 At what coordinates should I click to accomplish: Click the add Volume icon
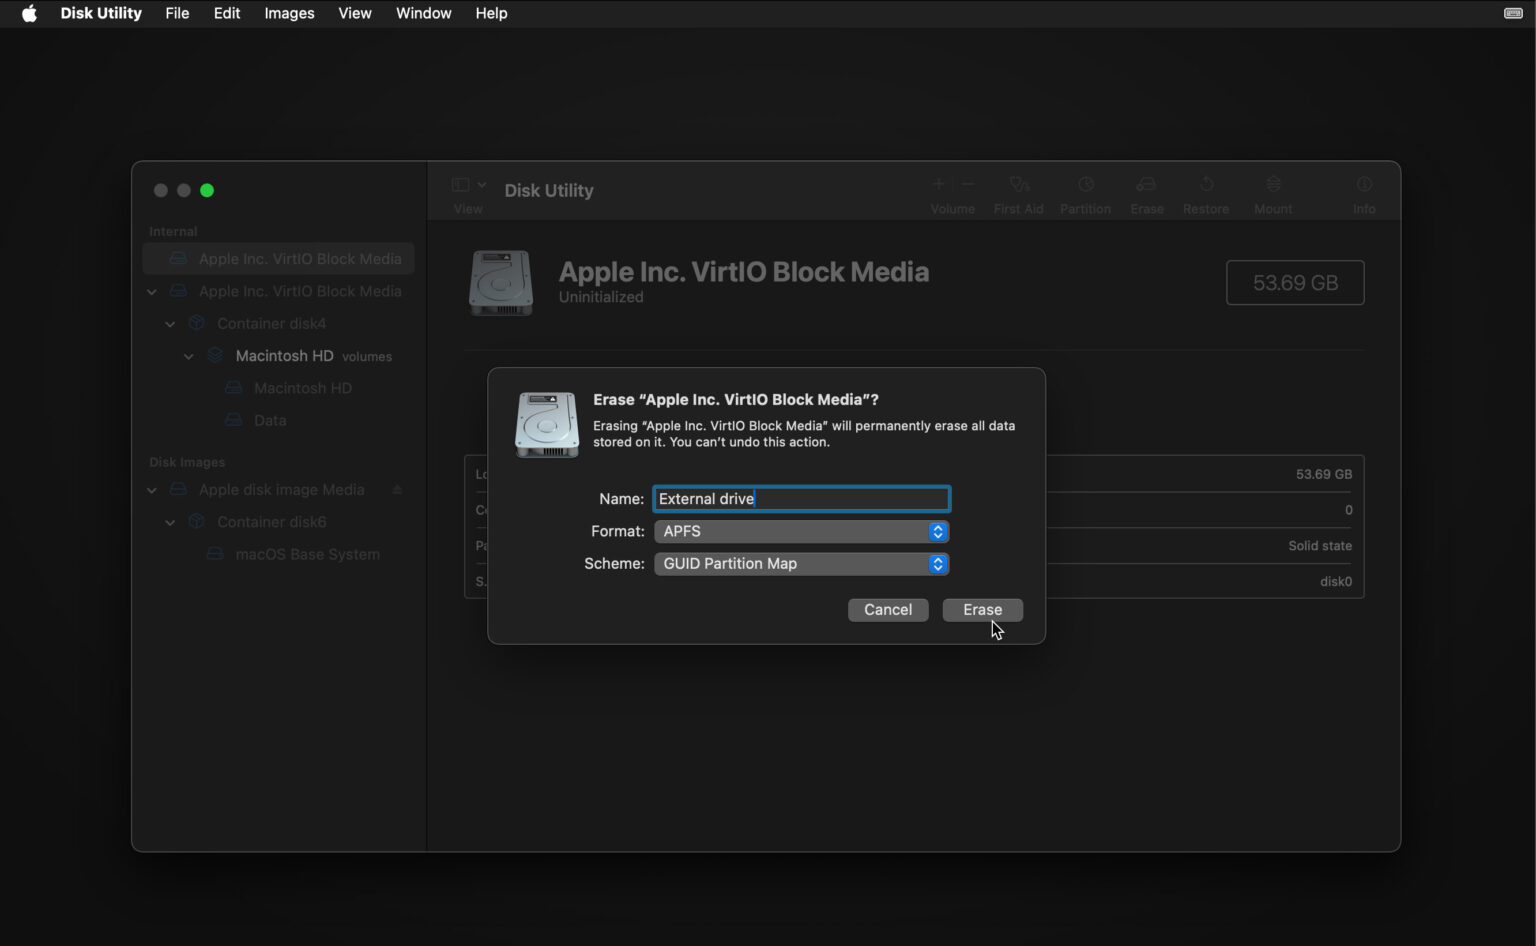pos(938,184)
